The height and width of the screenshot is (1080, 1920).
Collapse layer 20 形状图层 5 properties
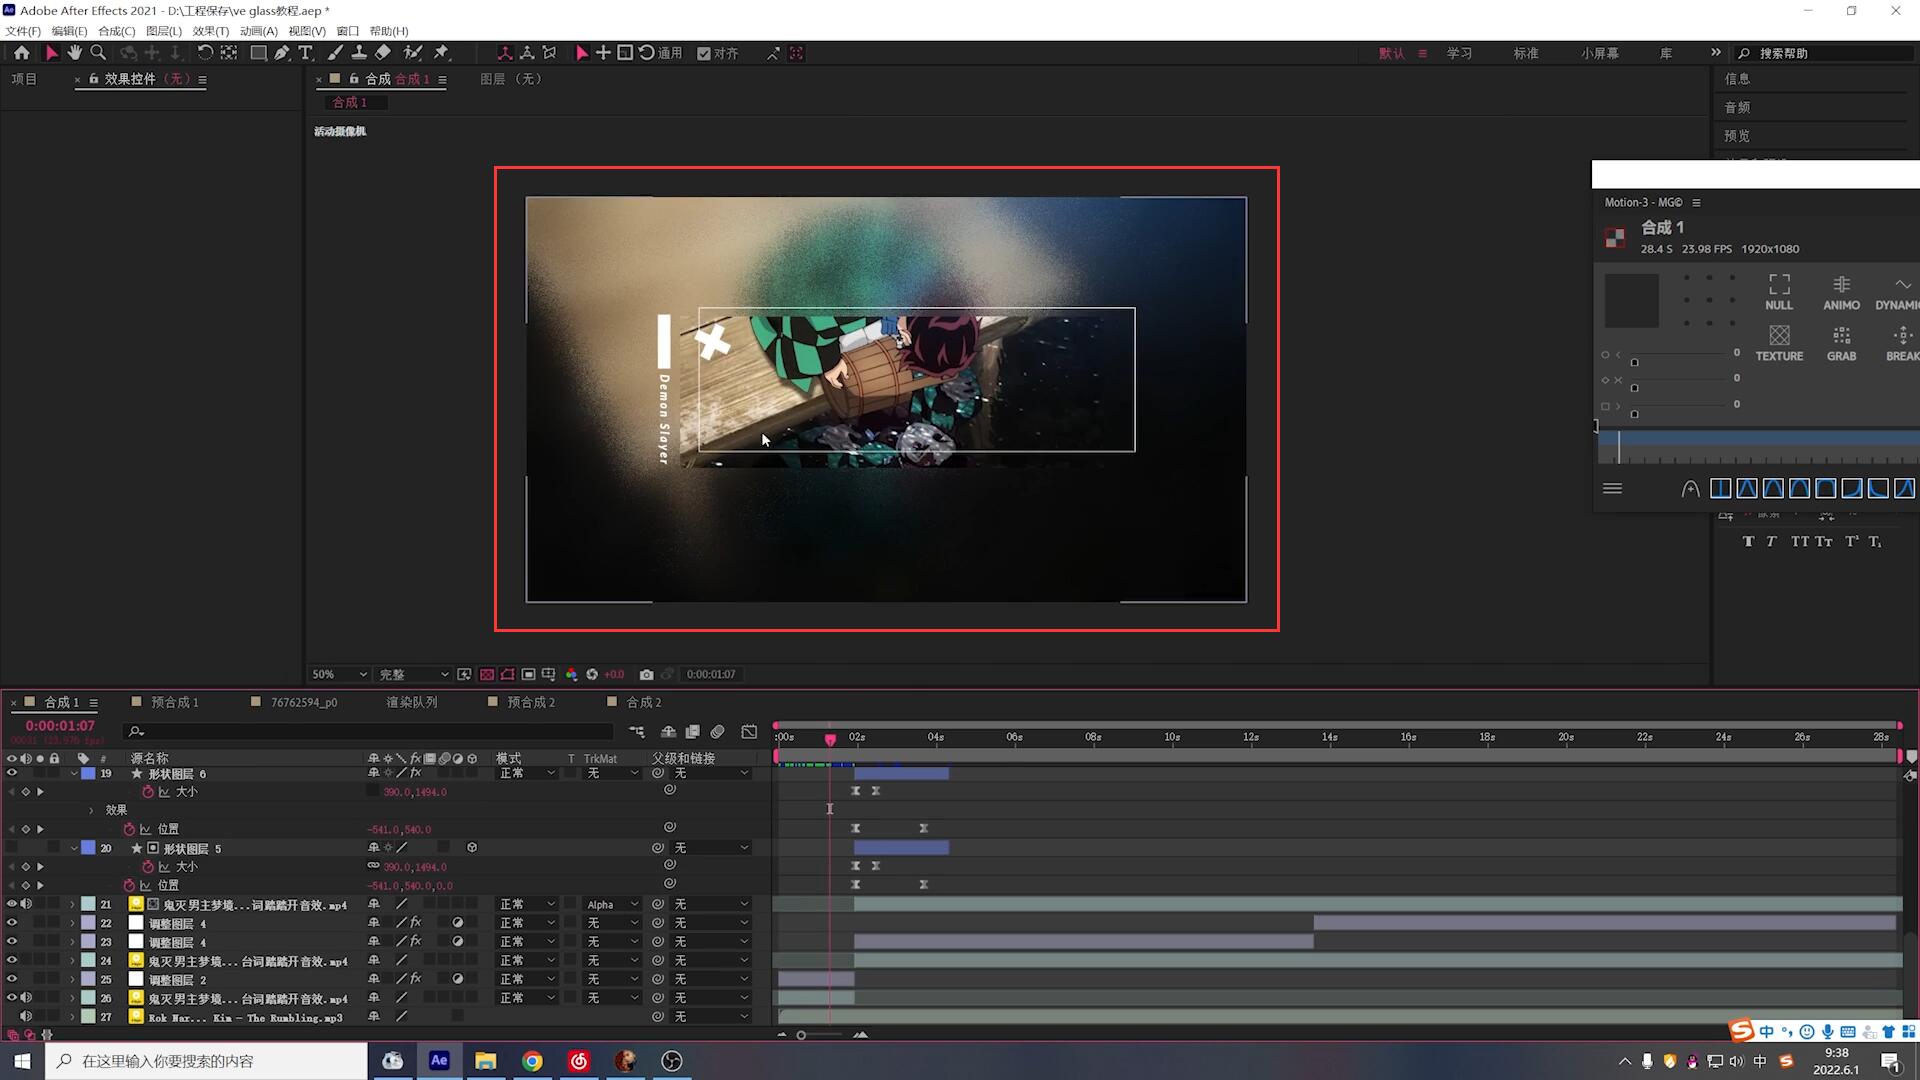click(x=74, y=848)
